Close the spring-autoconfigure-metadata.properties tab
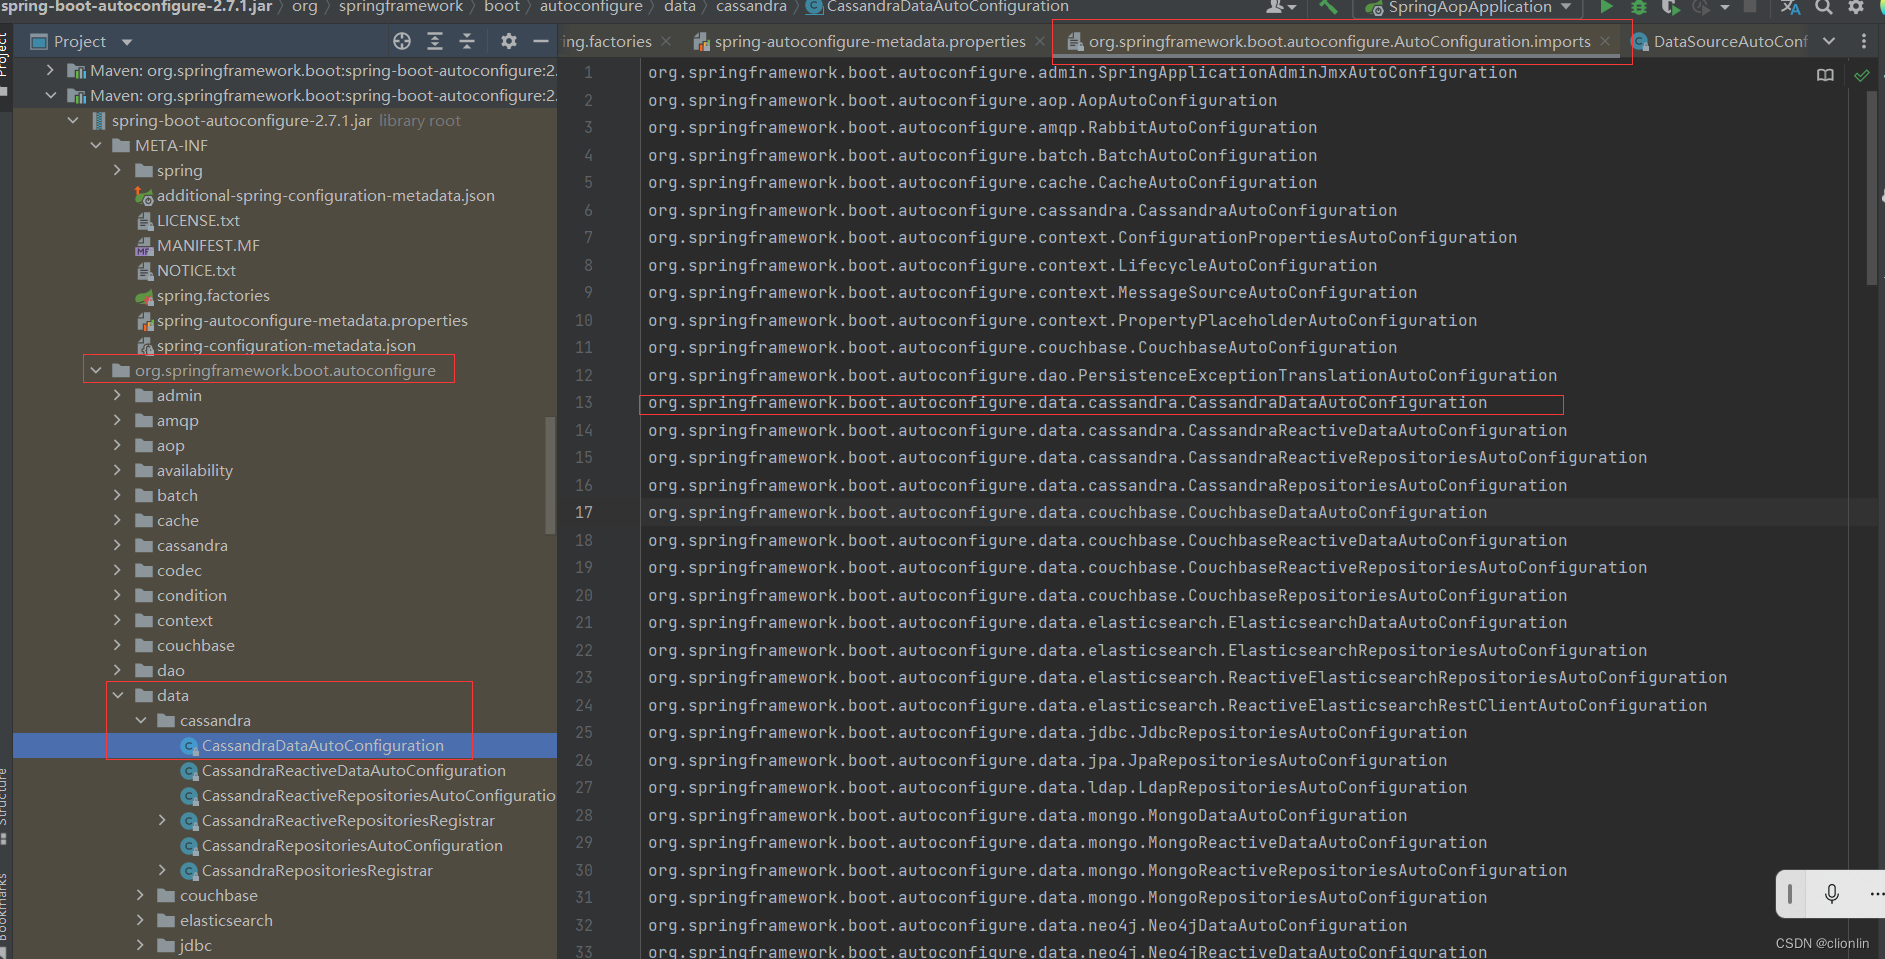The image size is (1885, 959). click(x=1040, y=41)
